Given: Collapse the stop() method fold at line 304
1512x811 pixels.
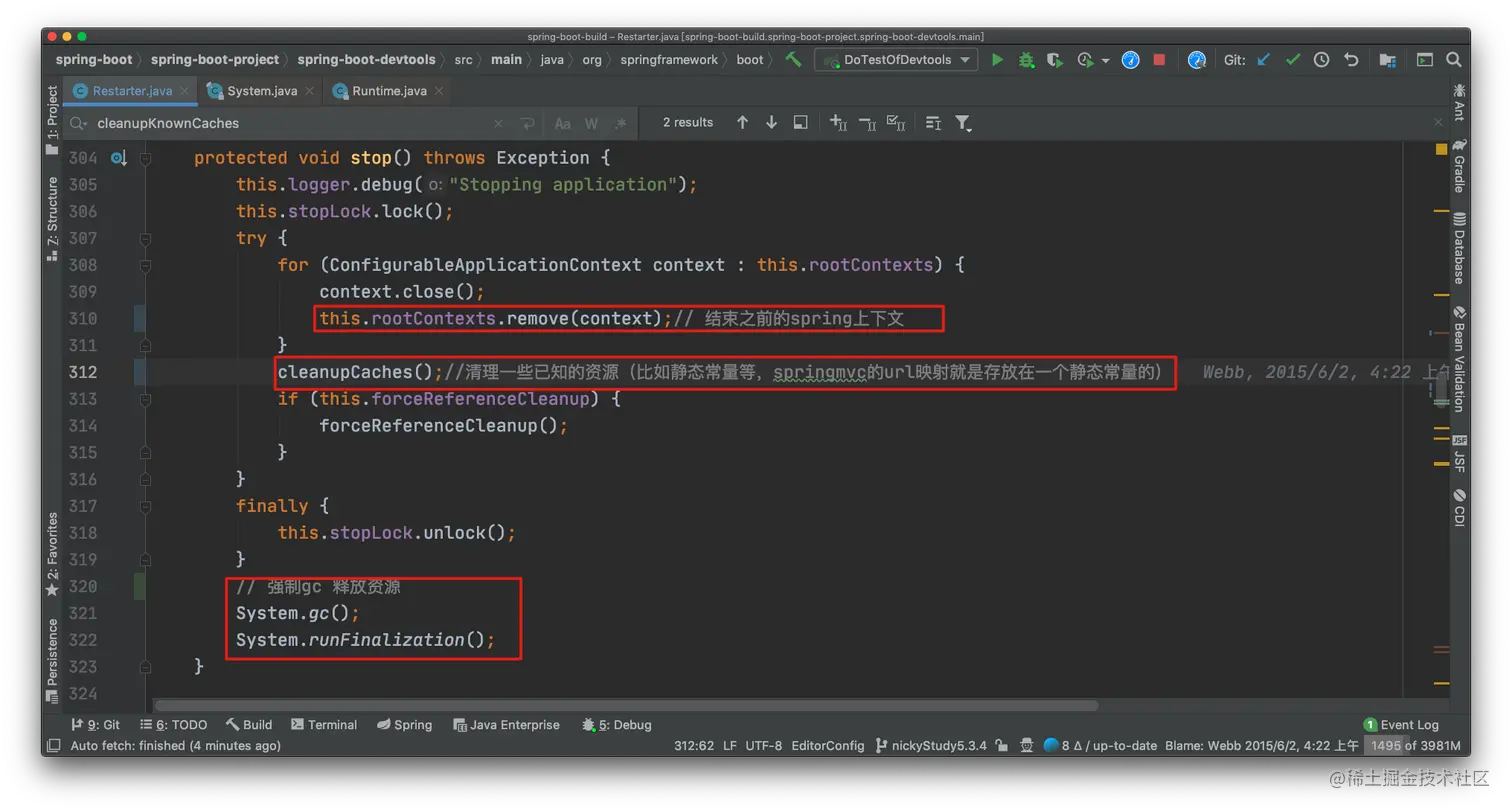Looking at the screenshot, I should 146,158.
